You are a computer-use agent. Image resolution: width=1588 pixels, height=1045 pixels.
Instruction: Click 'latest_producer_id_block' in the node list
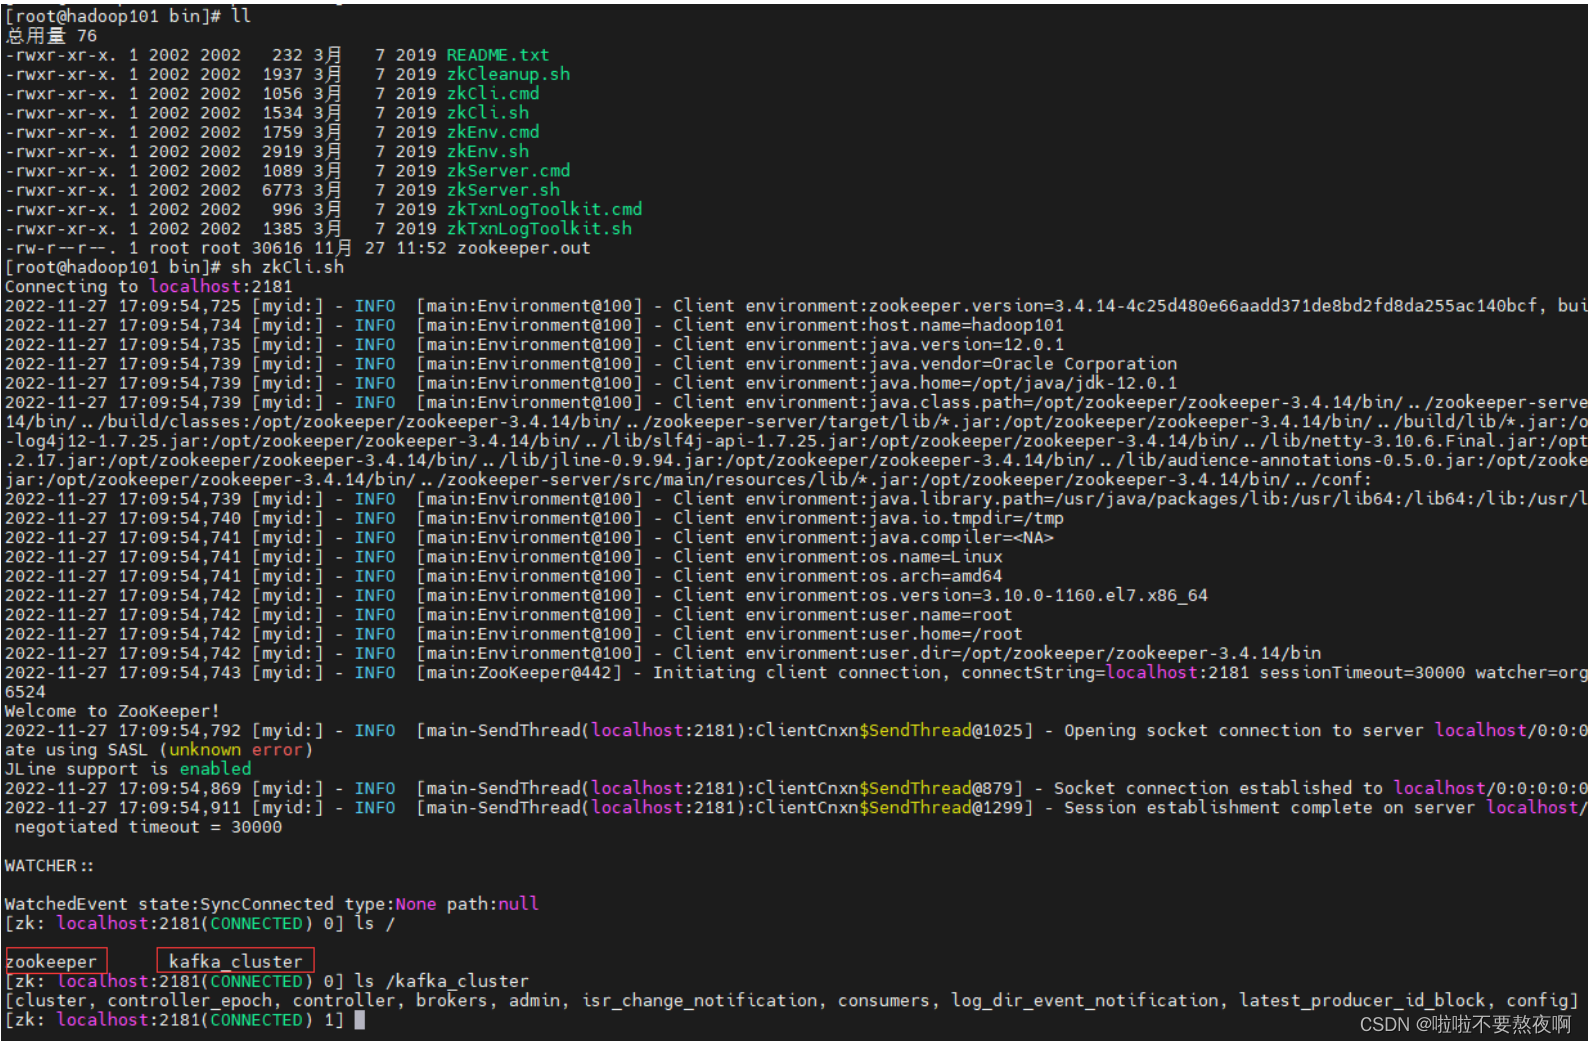click(x=1363, y=1000)
